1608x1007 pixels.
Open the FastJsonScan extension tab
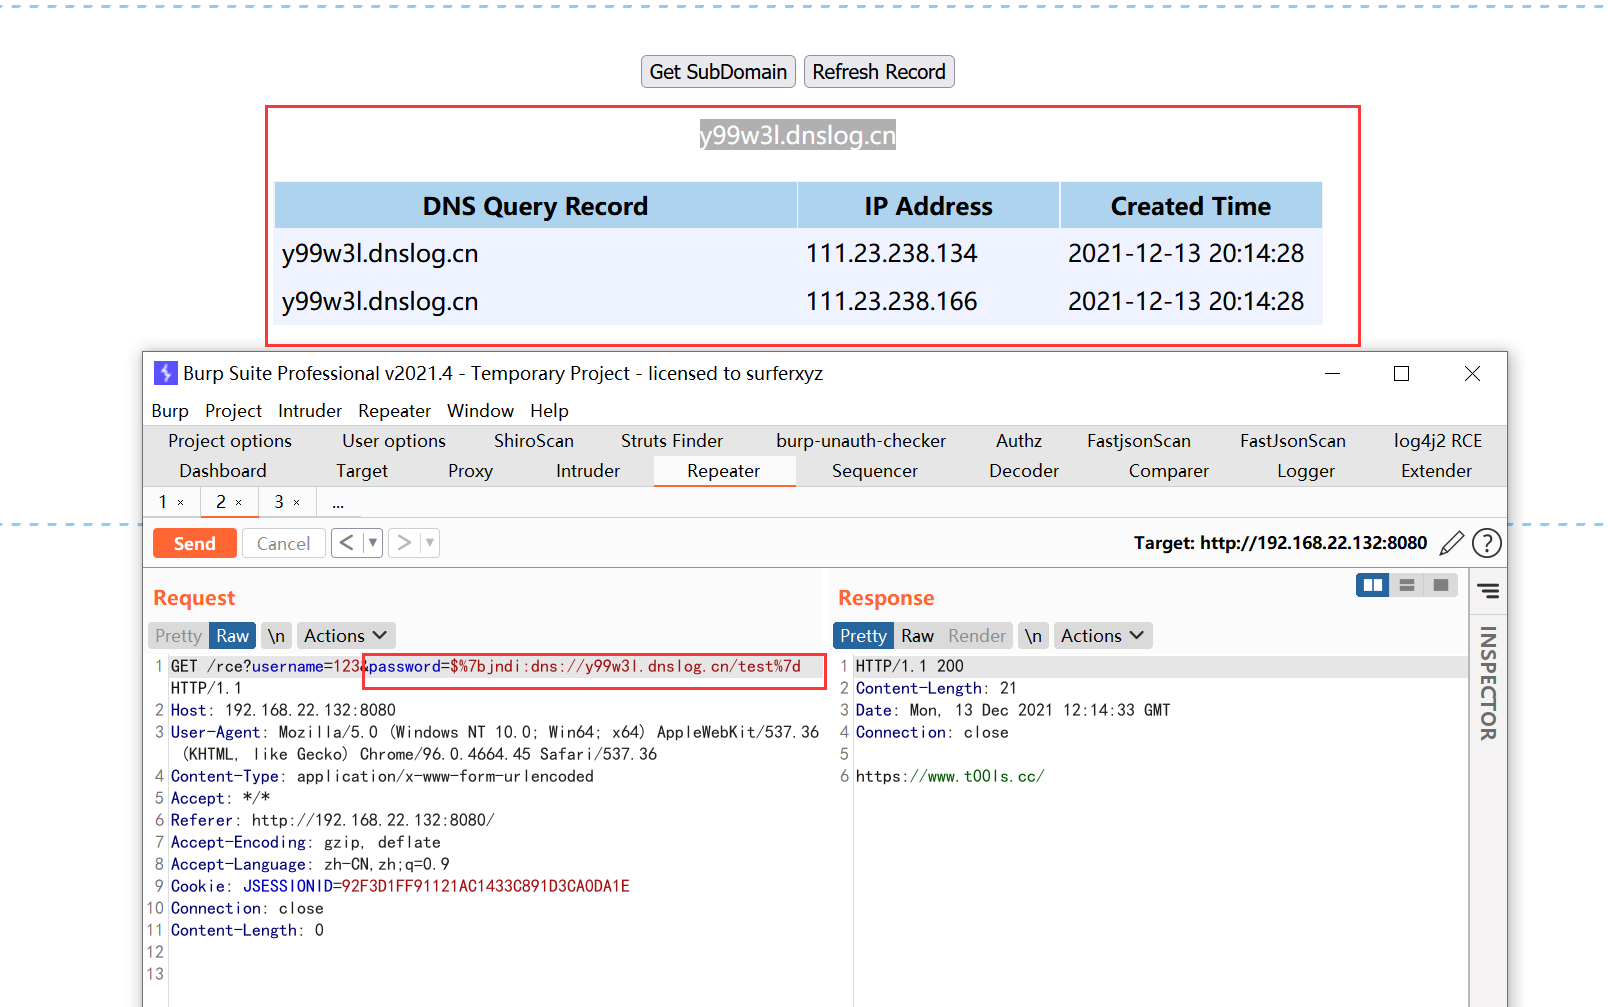[1293, 441]
